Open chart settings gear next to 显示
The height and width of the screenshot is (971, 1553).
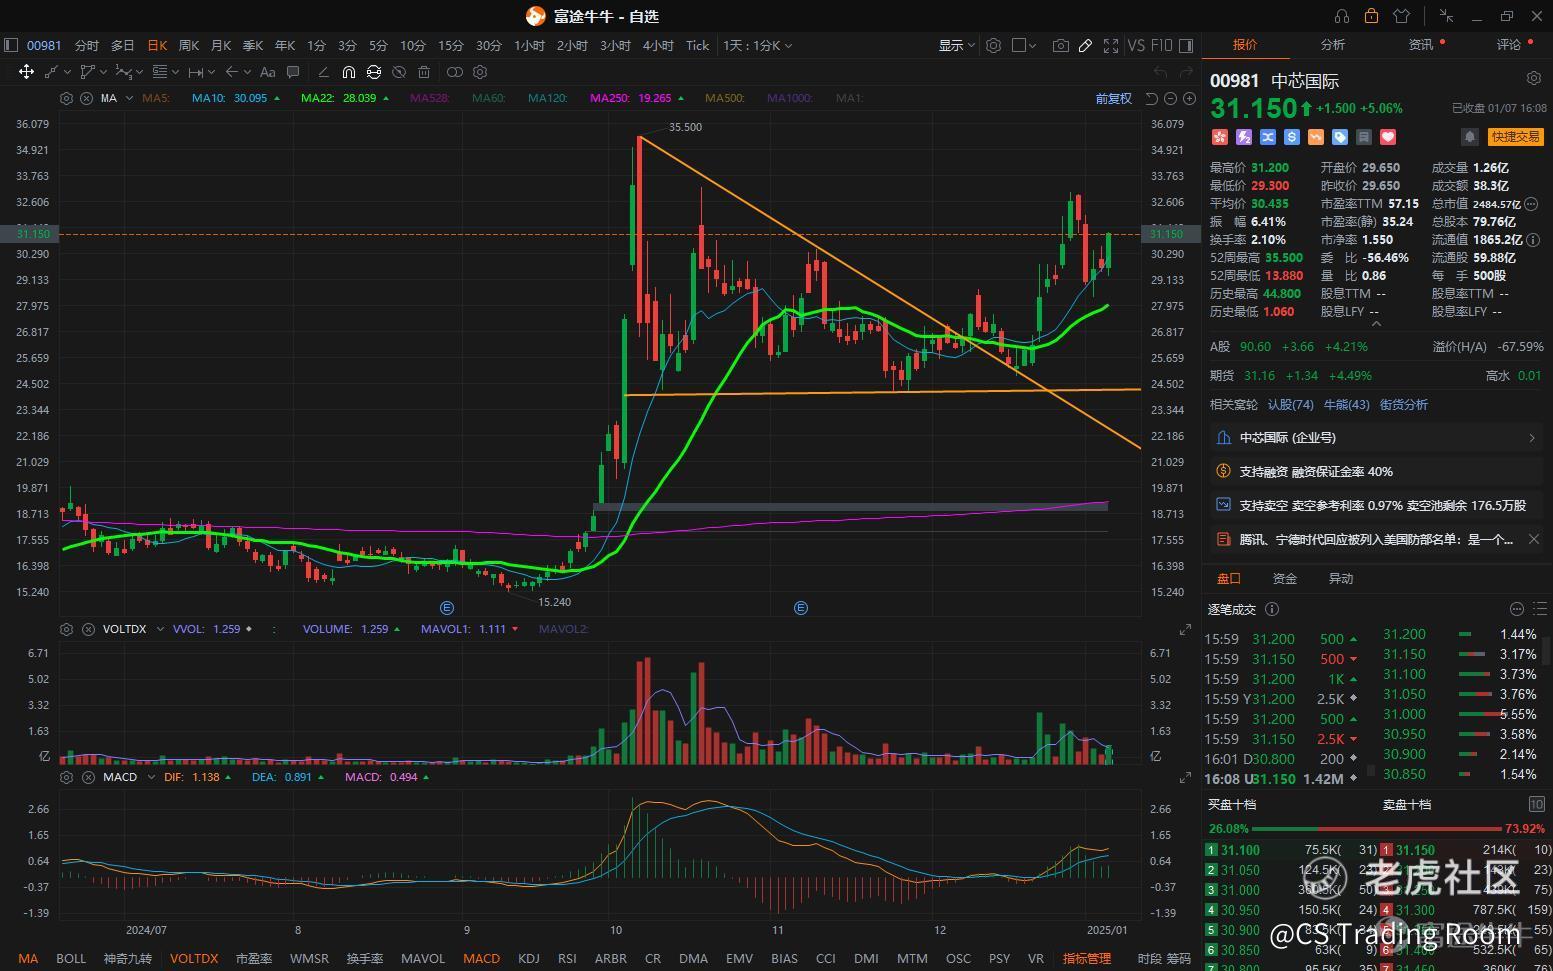[x=993, y=45]
